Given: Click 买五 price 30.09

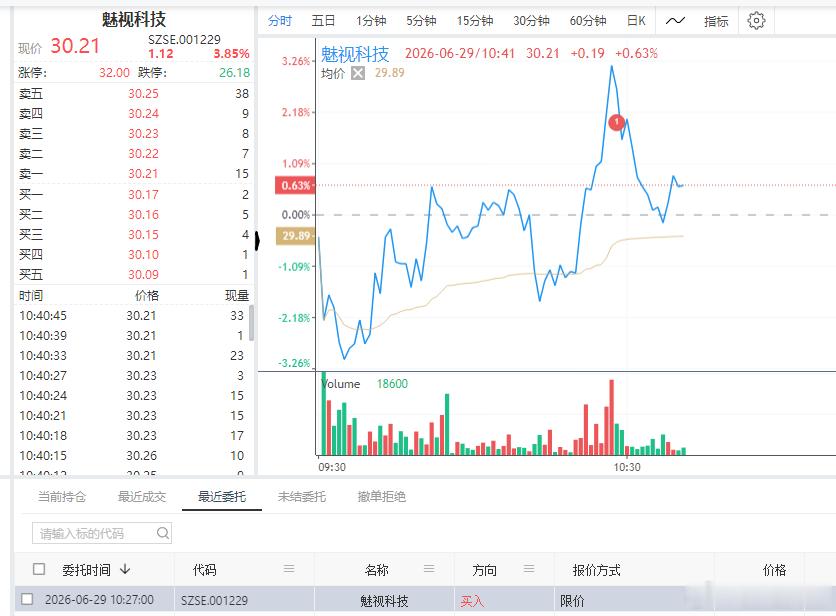Looking at the screenshot, I should point(143,275).
